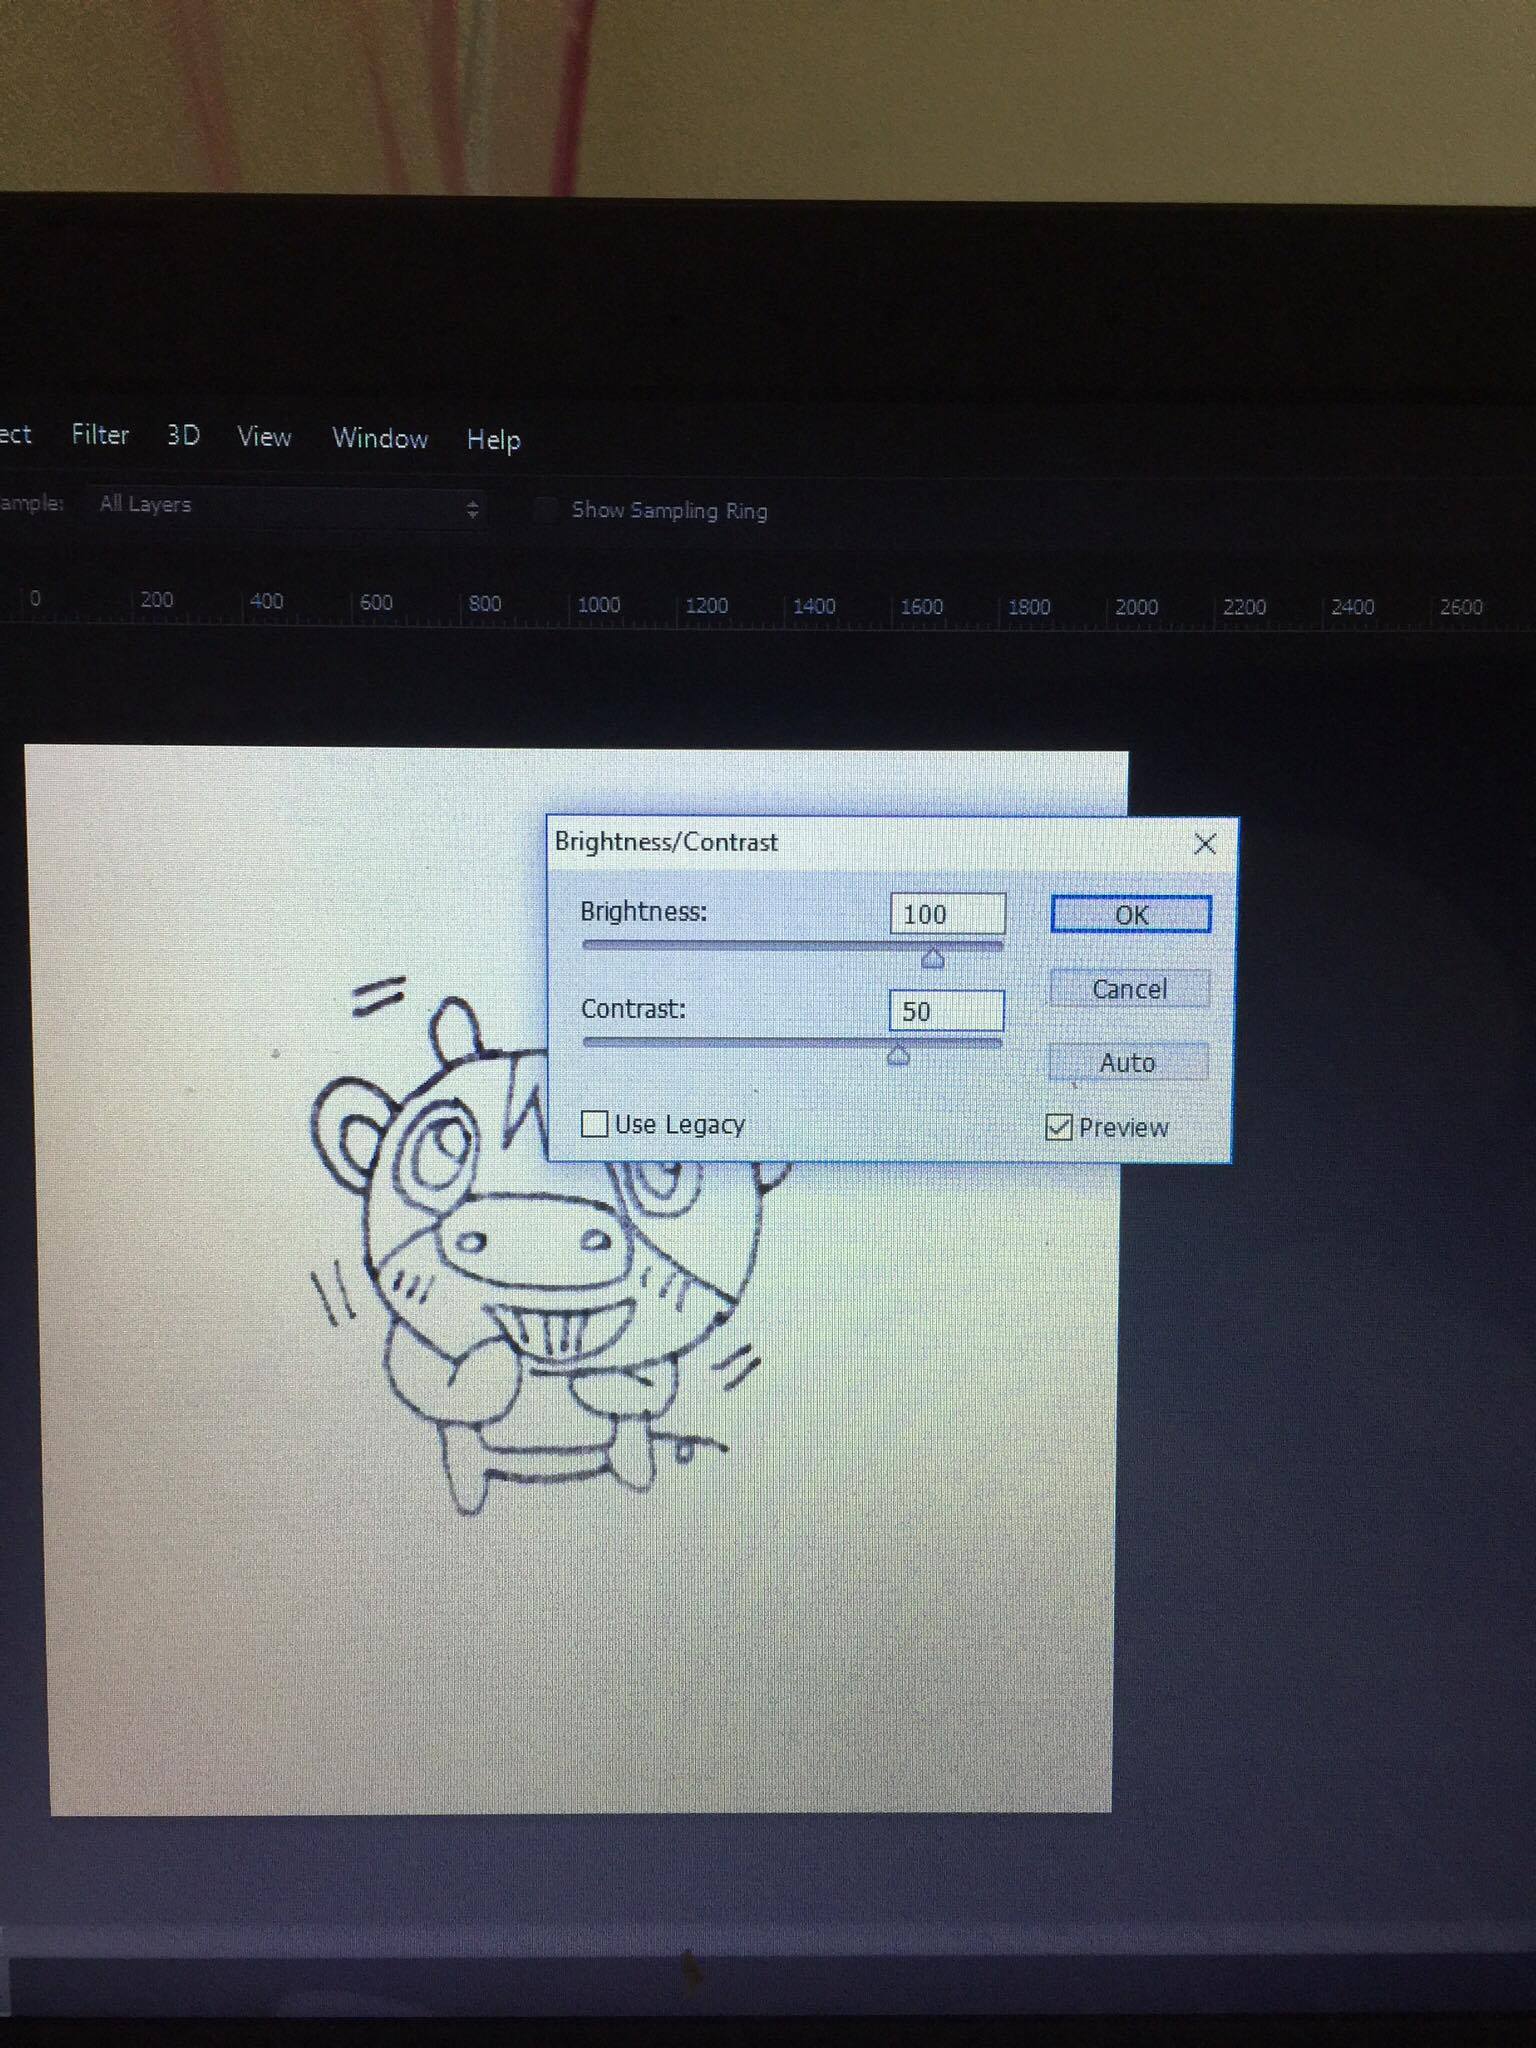
Task: Click the Auto button
Action: (x=1128, y=1062)
